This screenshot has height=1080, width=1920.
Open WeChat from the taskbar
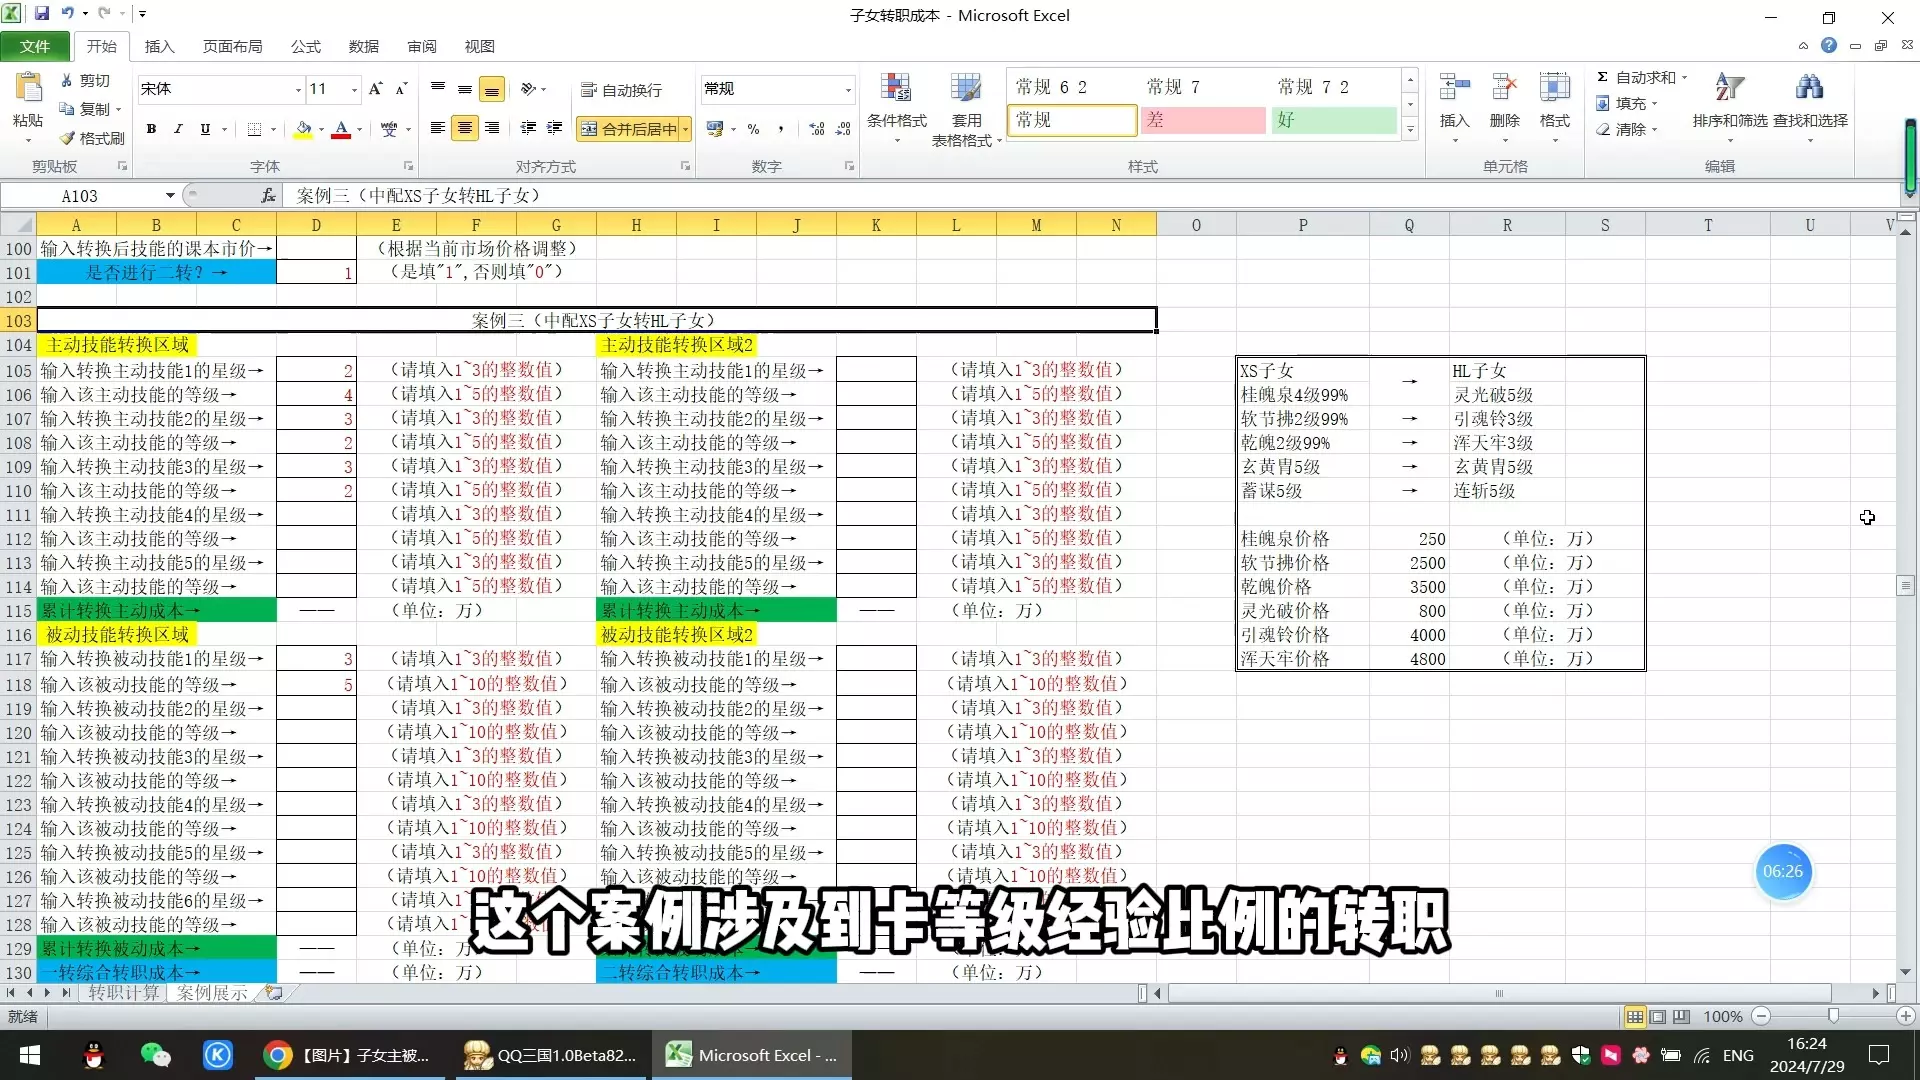click(x=155, y=1055)
